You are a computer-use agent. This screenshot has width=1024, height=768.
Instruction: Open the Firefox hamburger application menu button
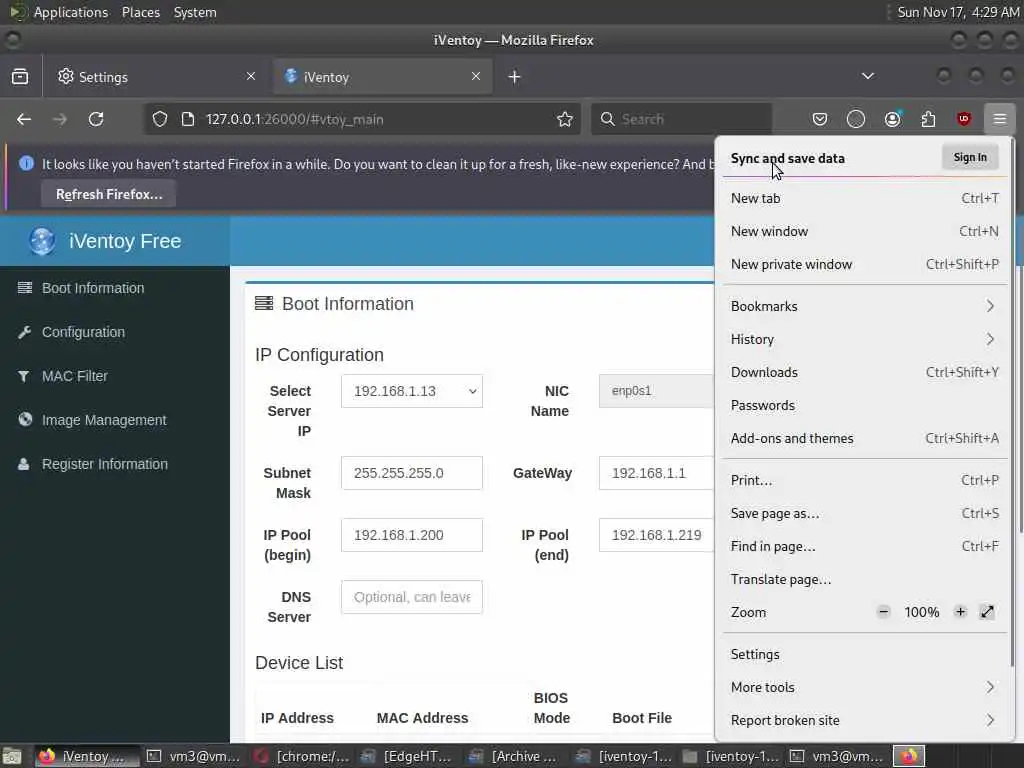999,119
